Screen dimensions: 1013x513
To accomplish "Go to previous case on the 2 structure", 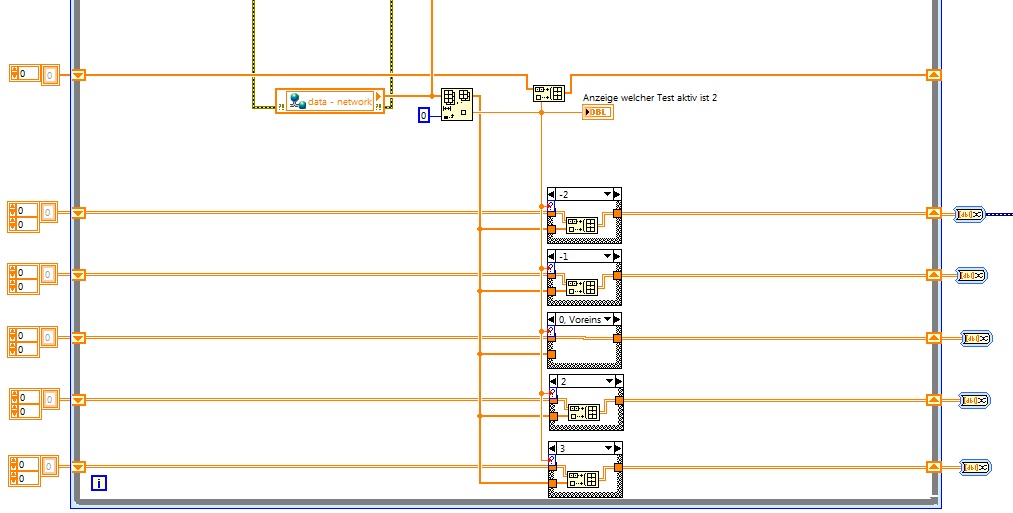I will [554, 381].
